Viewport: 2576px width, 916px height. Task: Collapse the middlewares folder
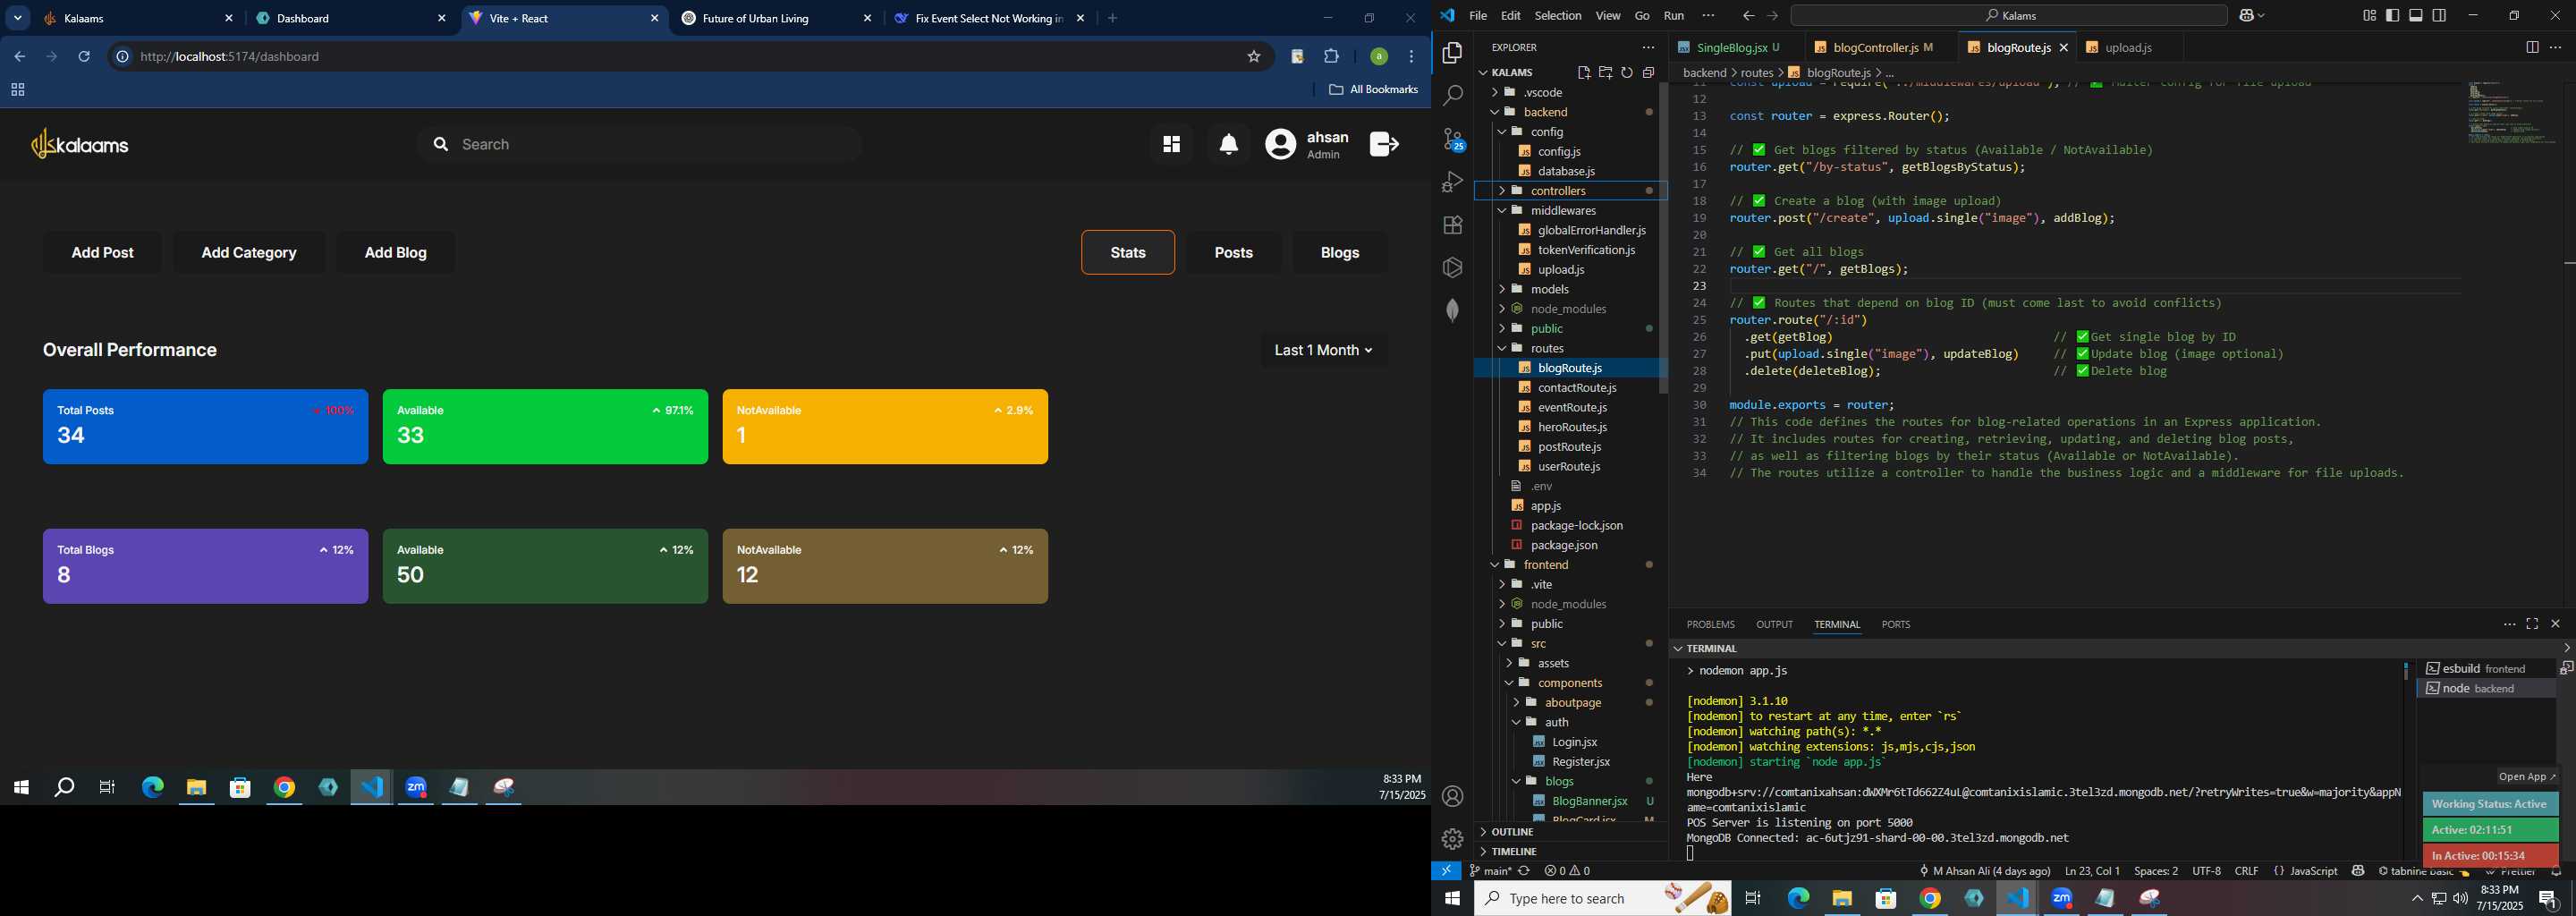1571,210
